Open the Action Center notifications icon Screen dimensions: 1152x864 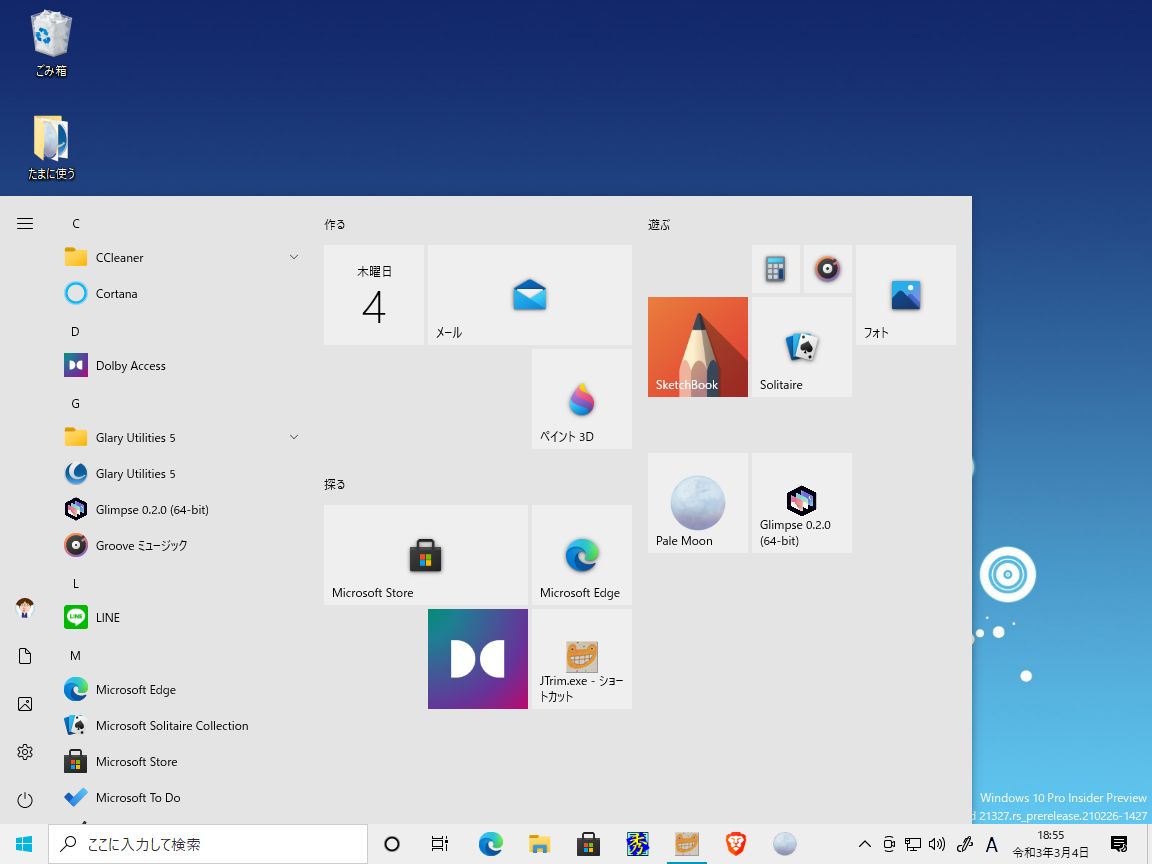pos(1119,844)
